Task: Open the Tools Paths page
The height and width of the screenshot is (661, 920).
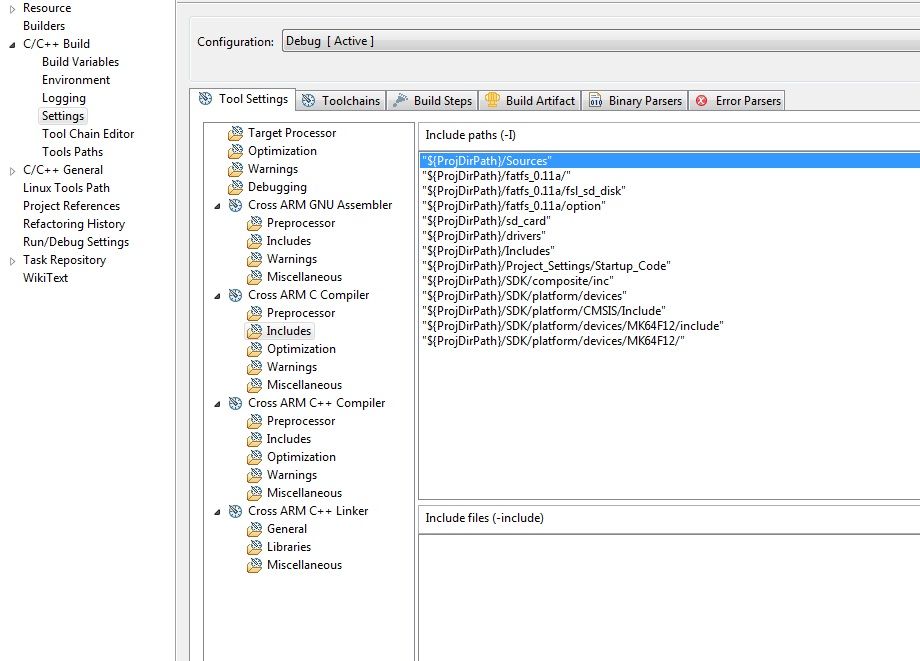Action: (72, 152)
